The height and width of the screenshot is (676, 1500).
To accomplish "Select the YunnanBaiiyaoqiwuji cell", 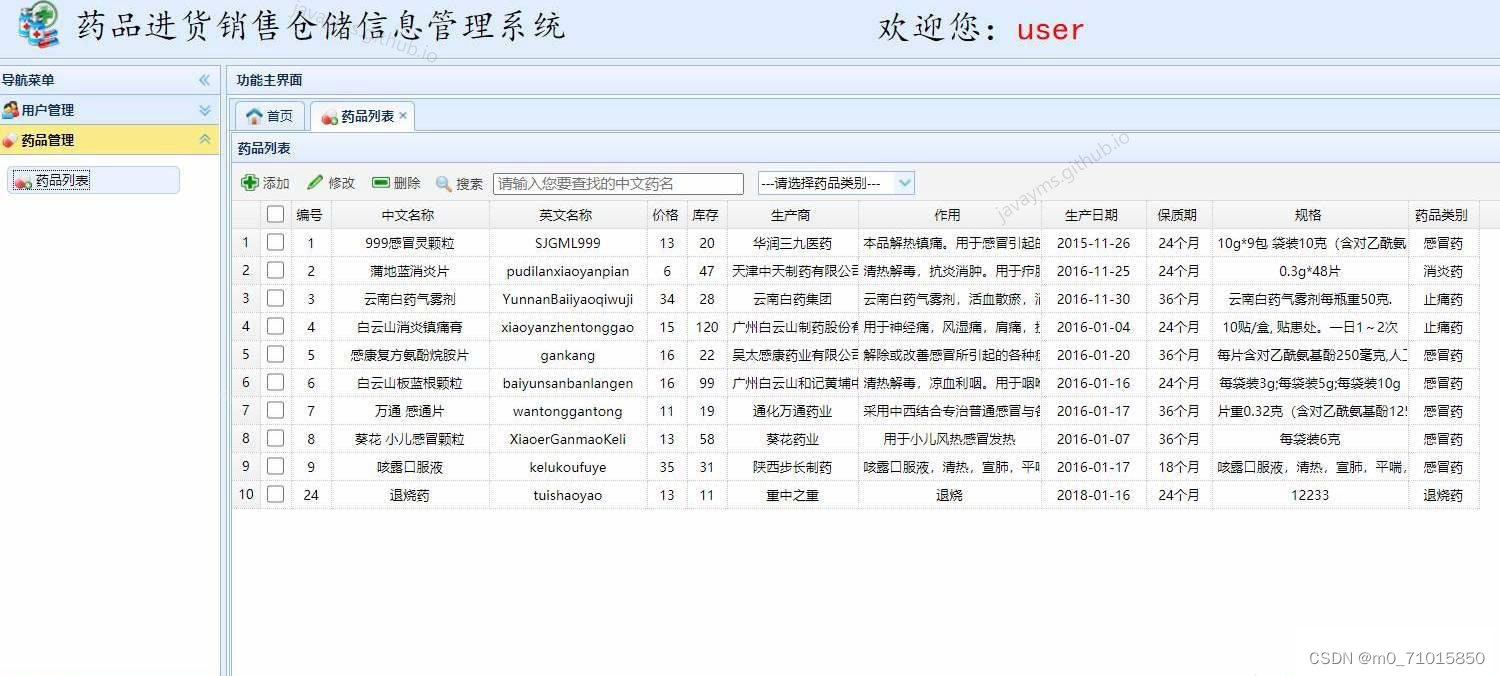I will [x=567, y=299].
